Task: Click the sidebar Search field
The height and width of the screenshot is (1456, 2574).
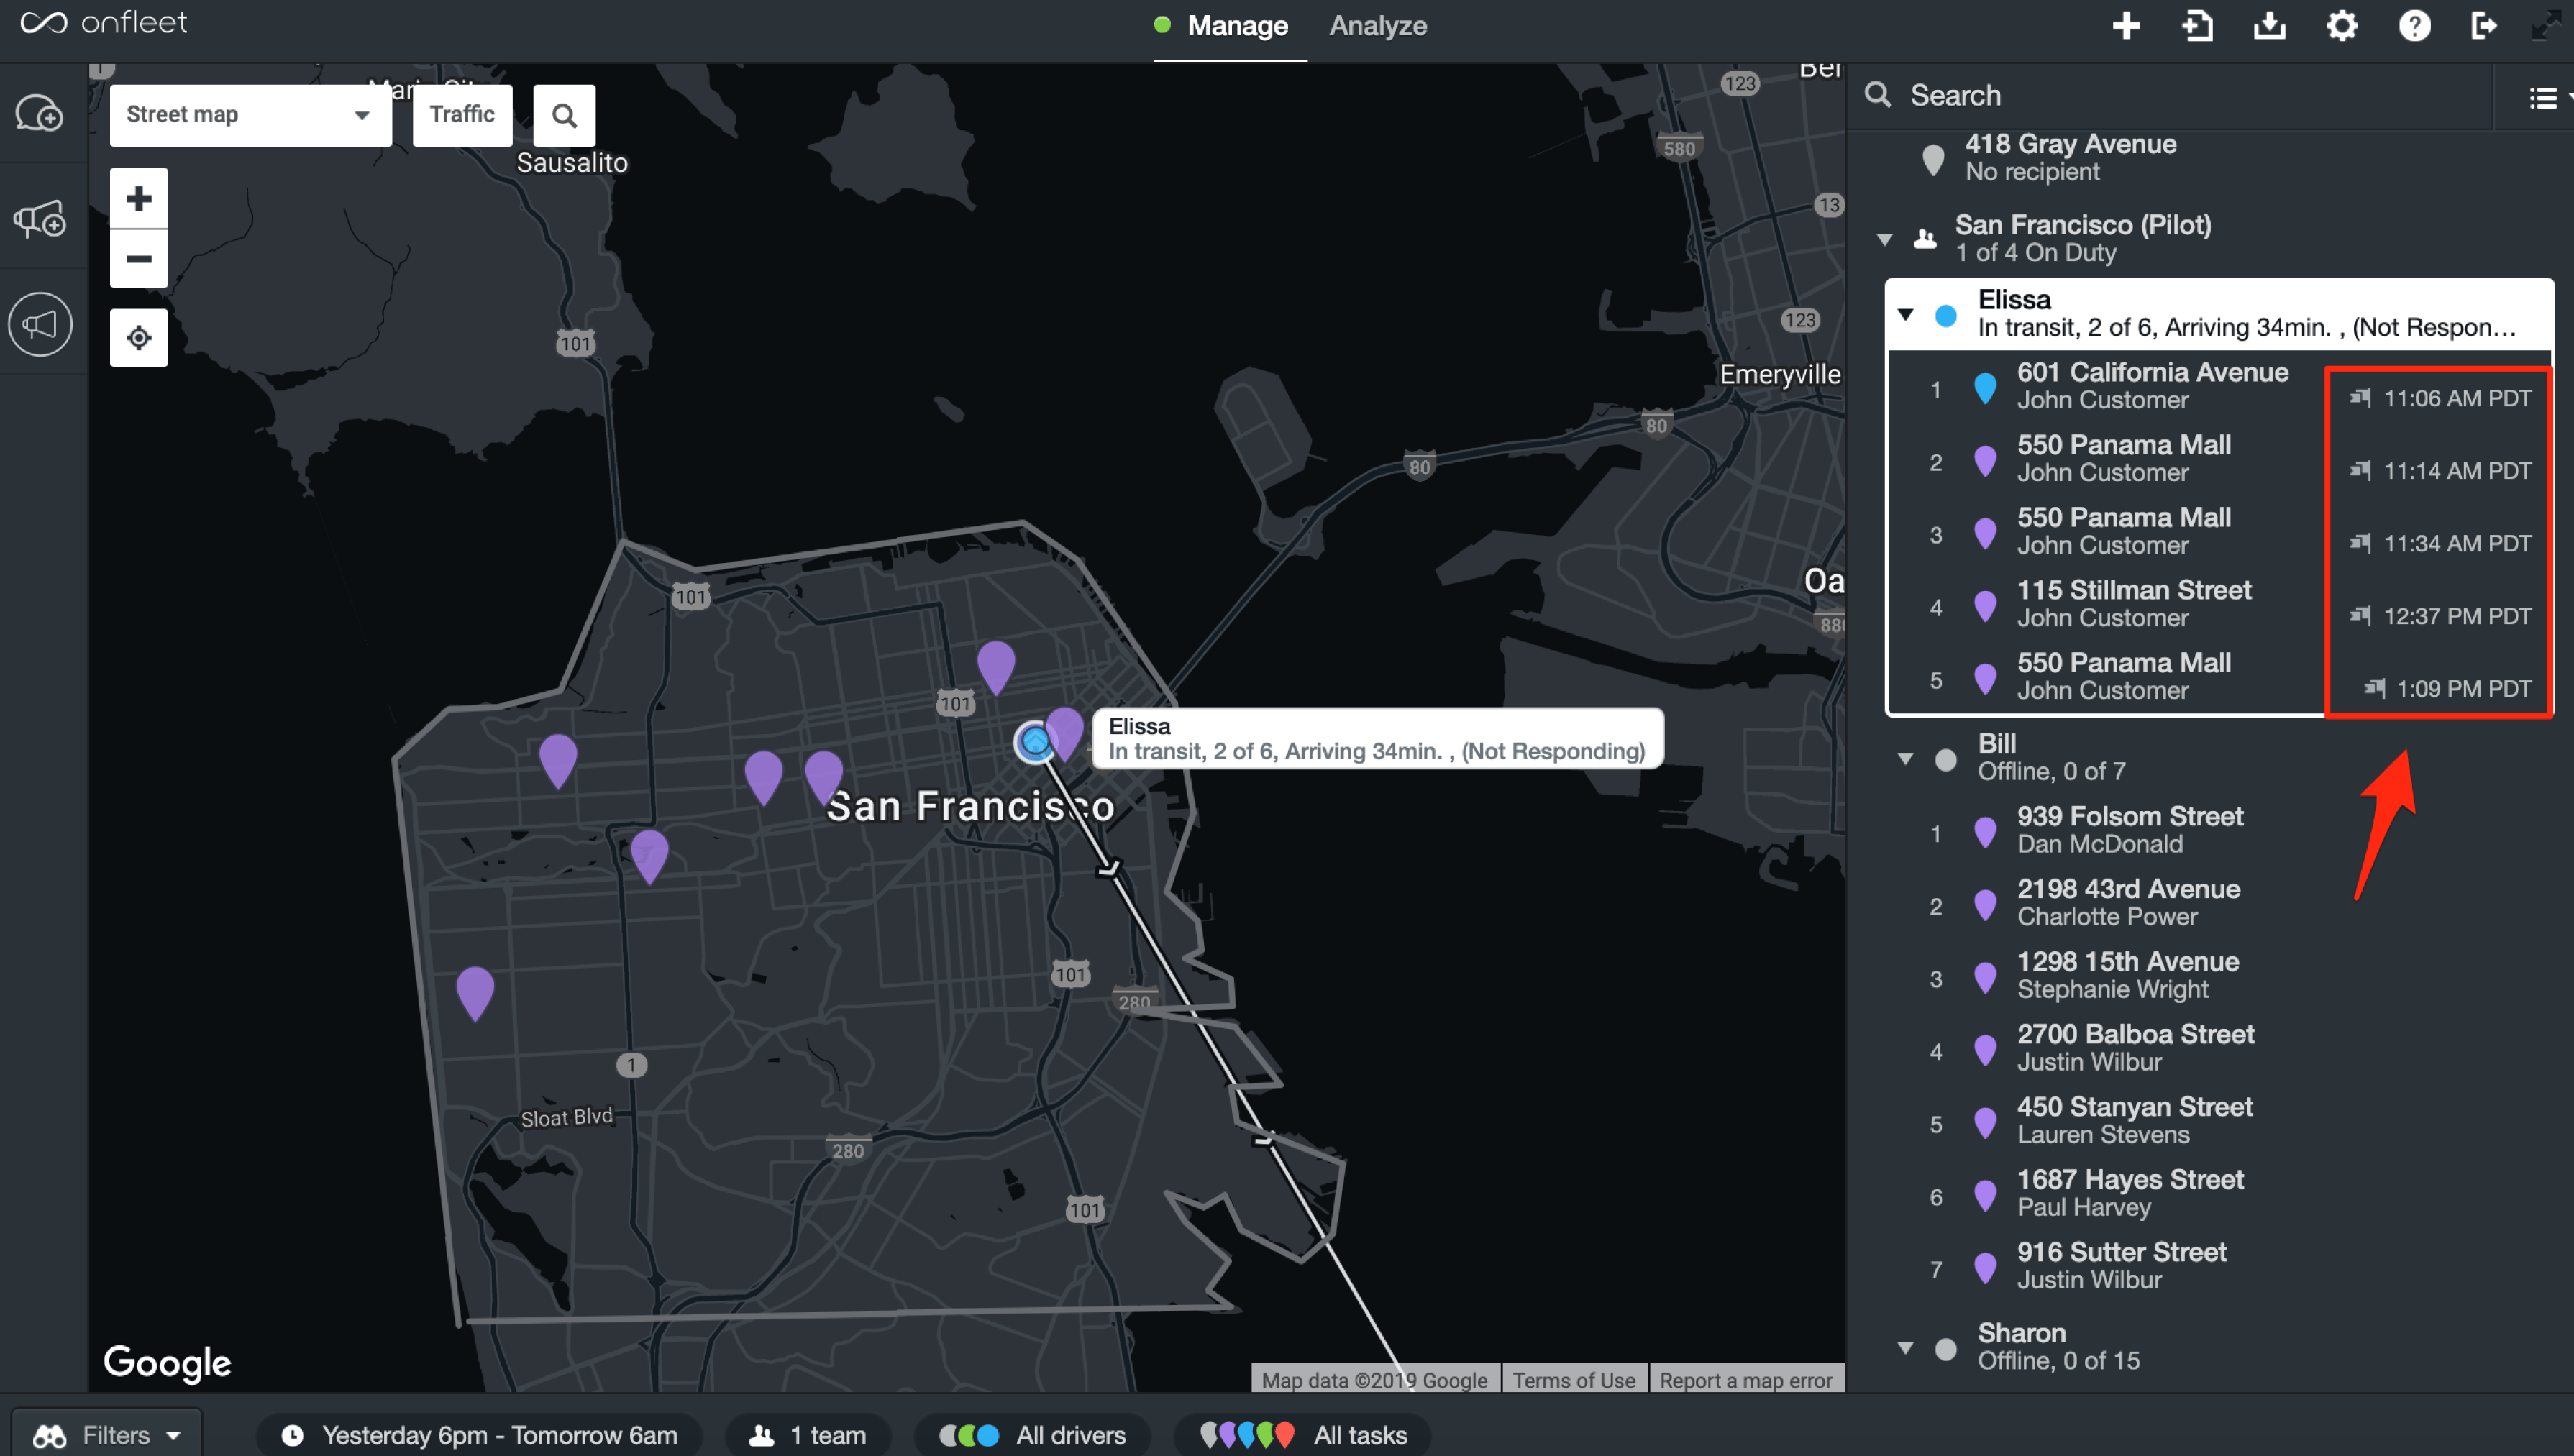Action: pyautogui.click(x=2180, y=96)
